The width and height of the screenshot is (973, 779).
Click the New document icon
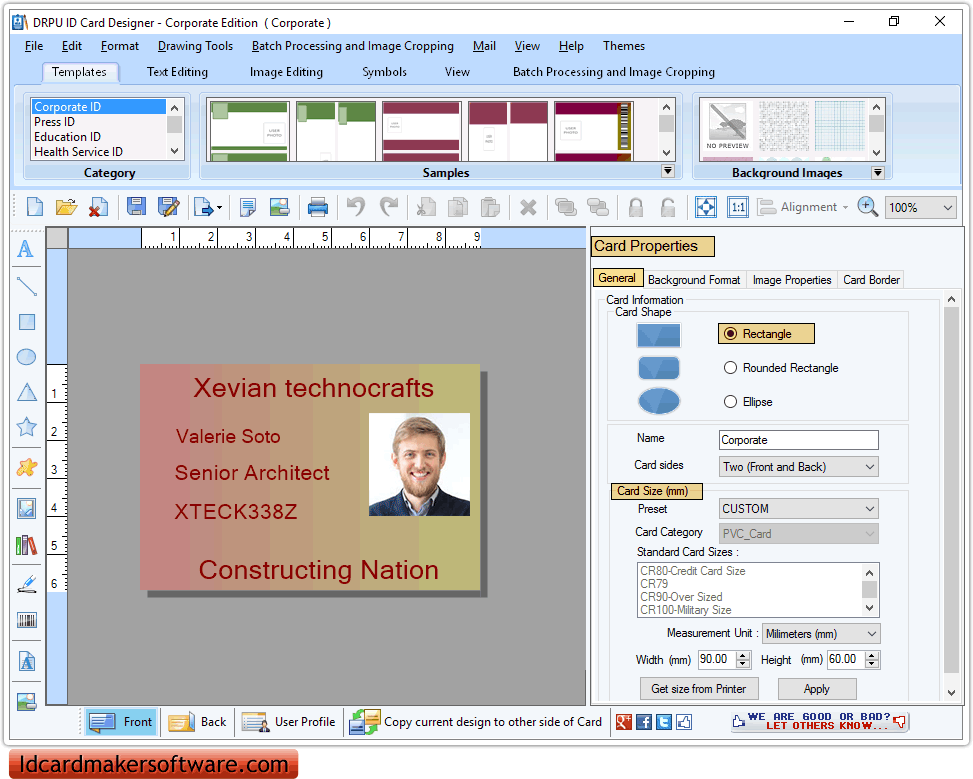click(35, 207)
